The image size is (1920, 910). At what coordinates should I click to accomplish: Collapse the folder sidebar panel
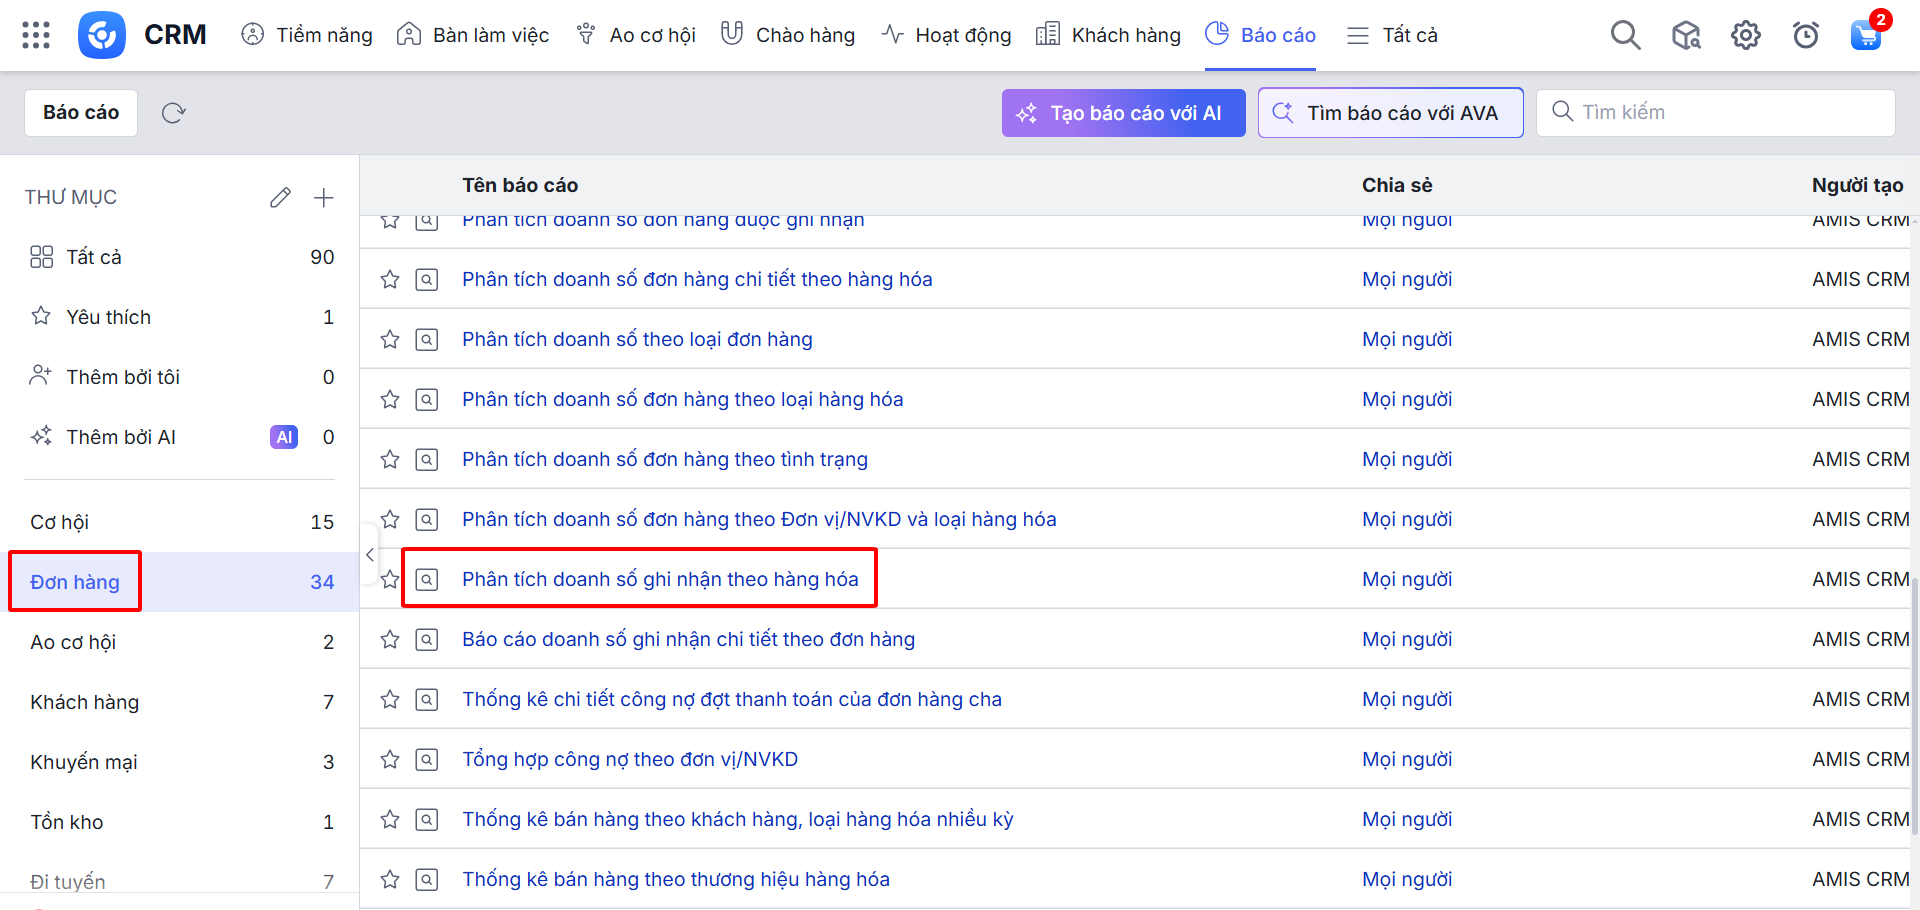370,554
